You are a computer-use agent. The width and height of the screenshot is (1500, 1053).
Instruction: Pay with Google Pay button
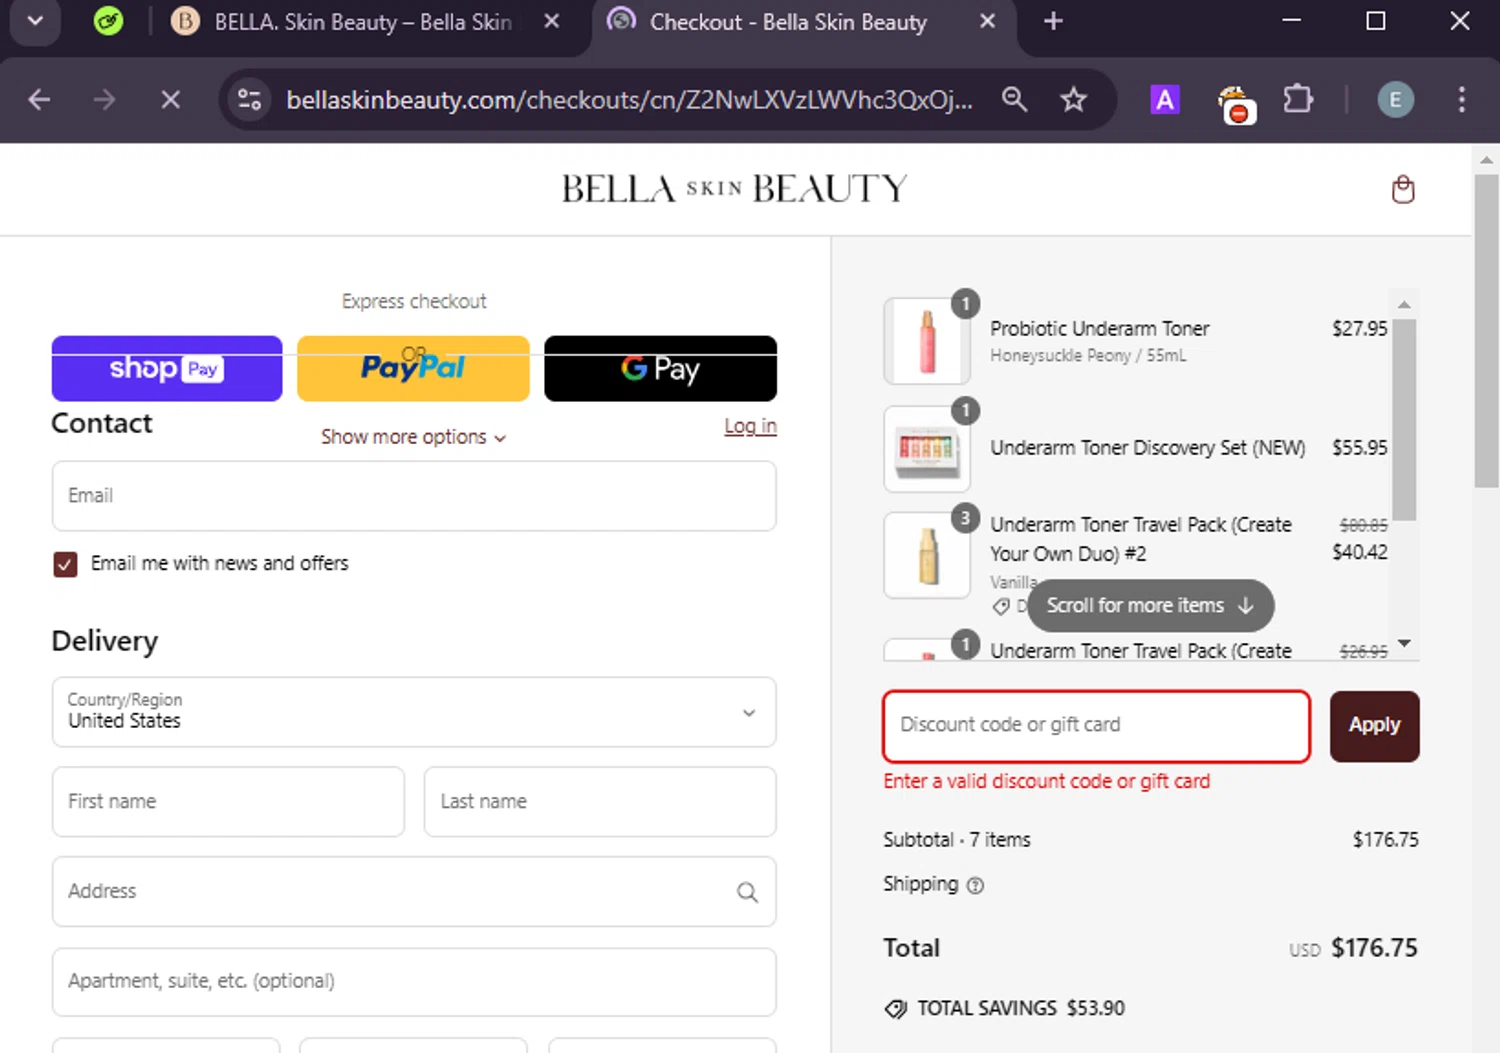click(660, 369)
